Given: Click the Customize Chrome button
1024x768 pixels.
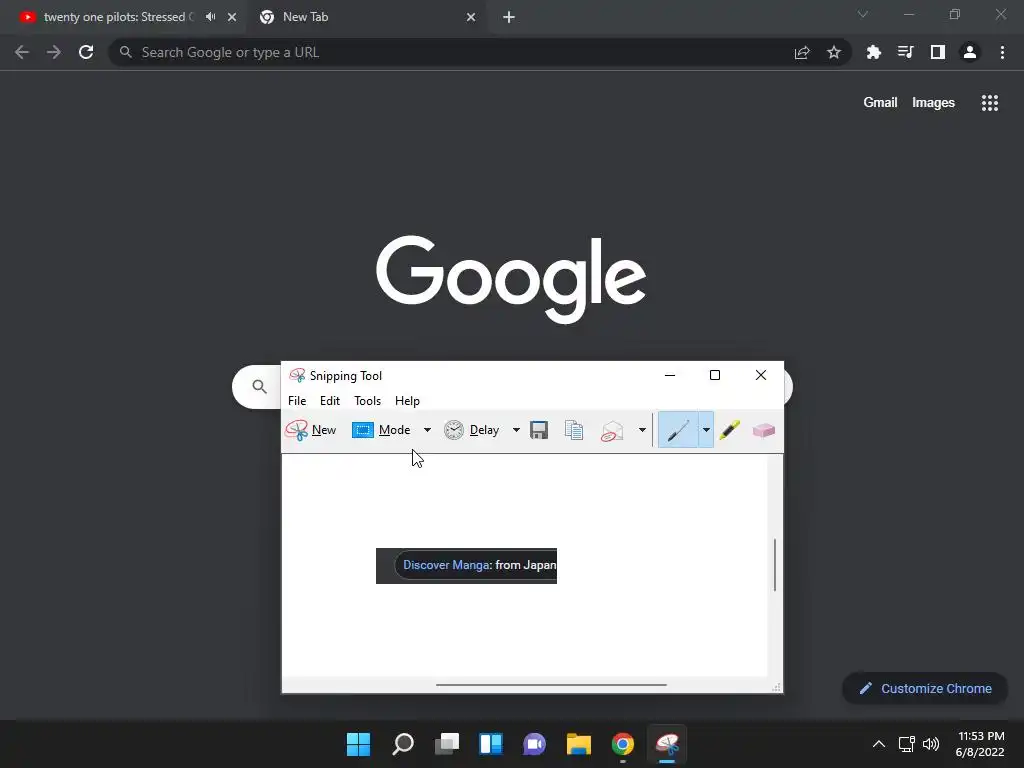Looking at the screenshot, I should [925, 688].
